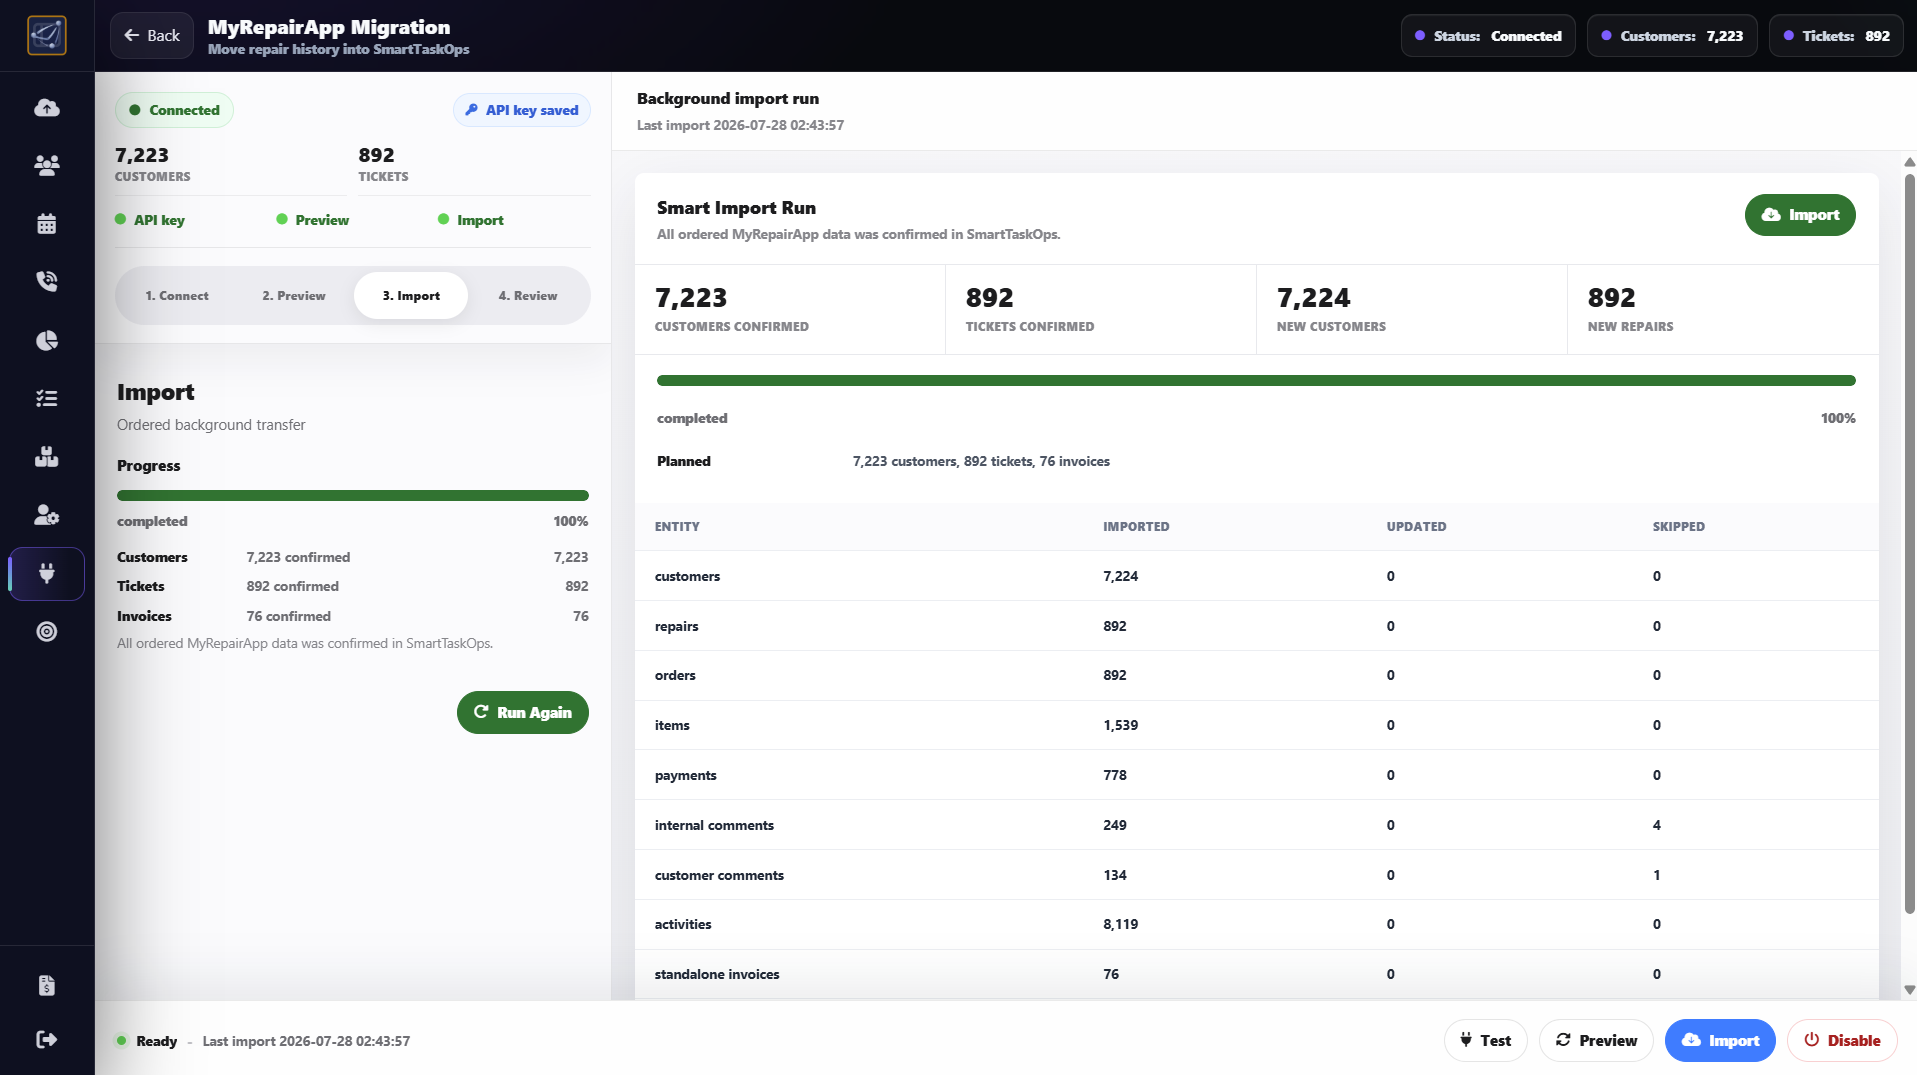Click the Tickets: 892 header chip

click(x=1836, y=36)
